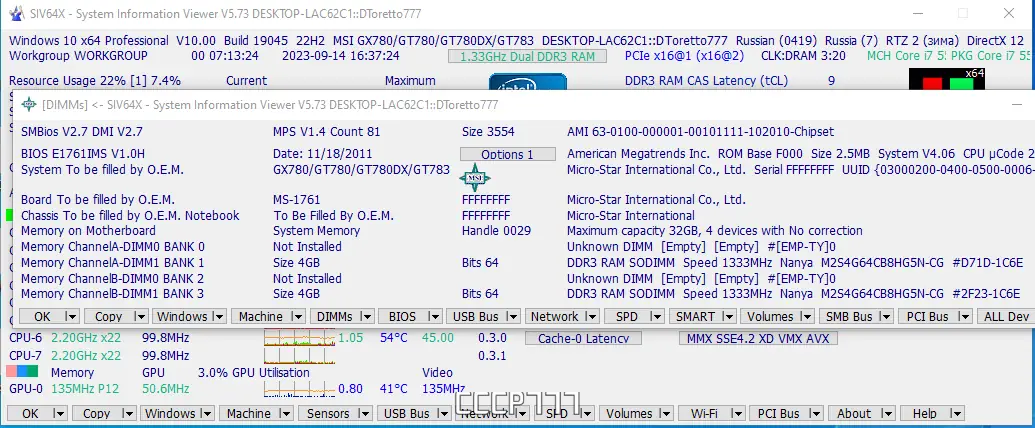The image size is (1035, 428).
Task: Open Volumes from the DIMMs window bar
Action: point(770,316)
